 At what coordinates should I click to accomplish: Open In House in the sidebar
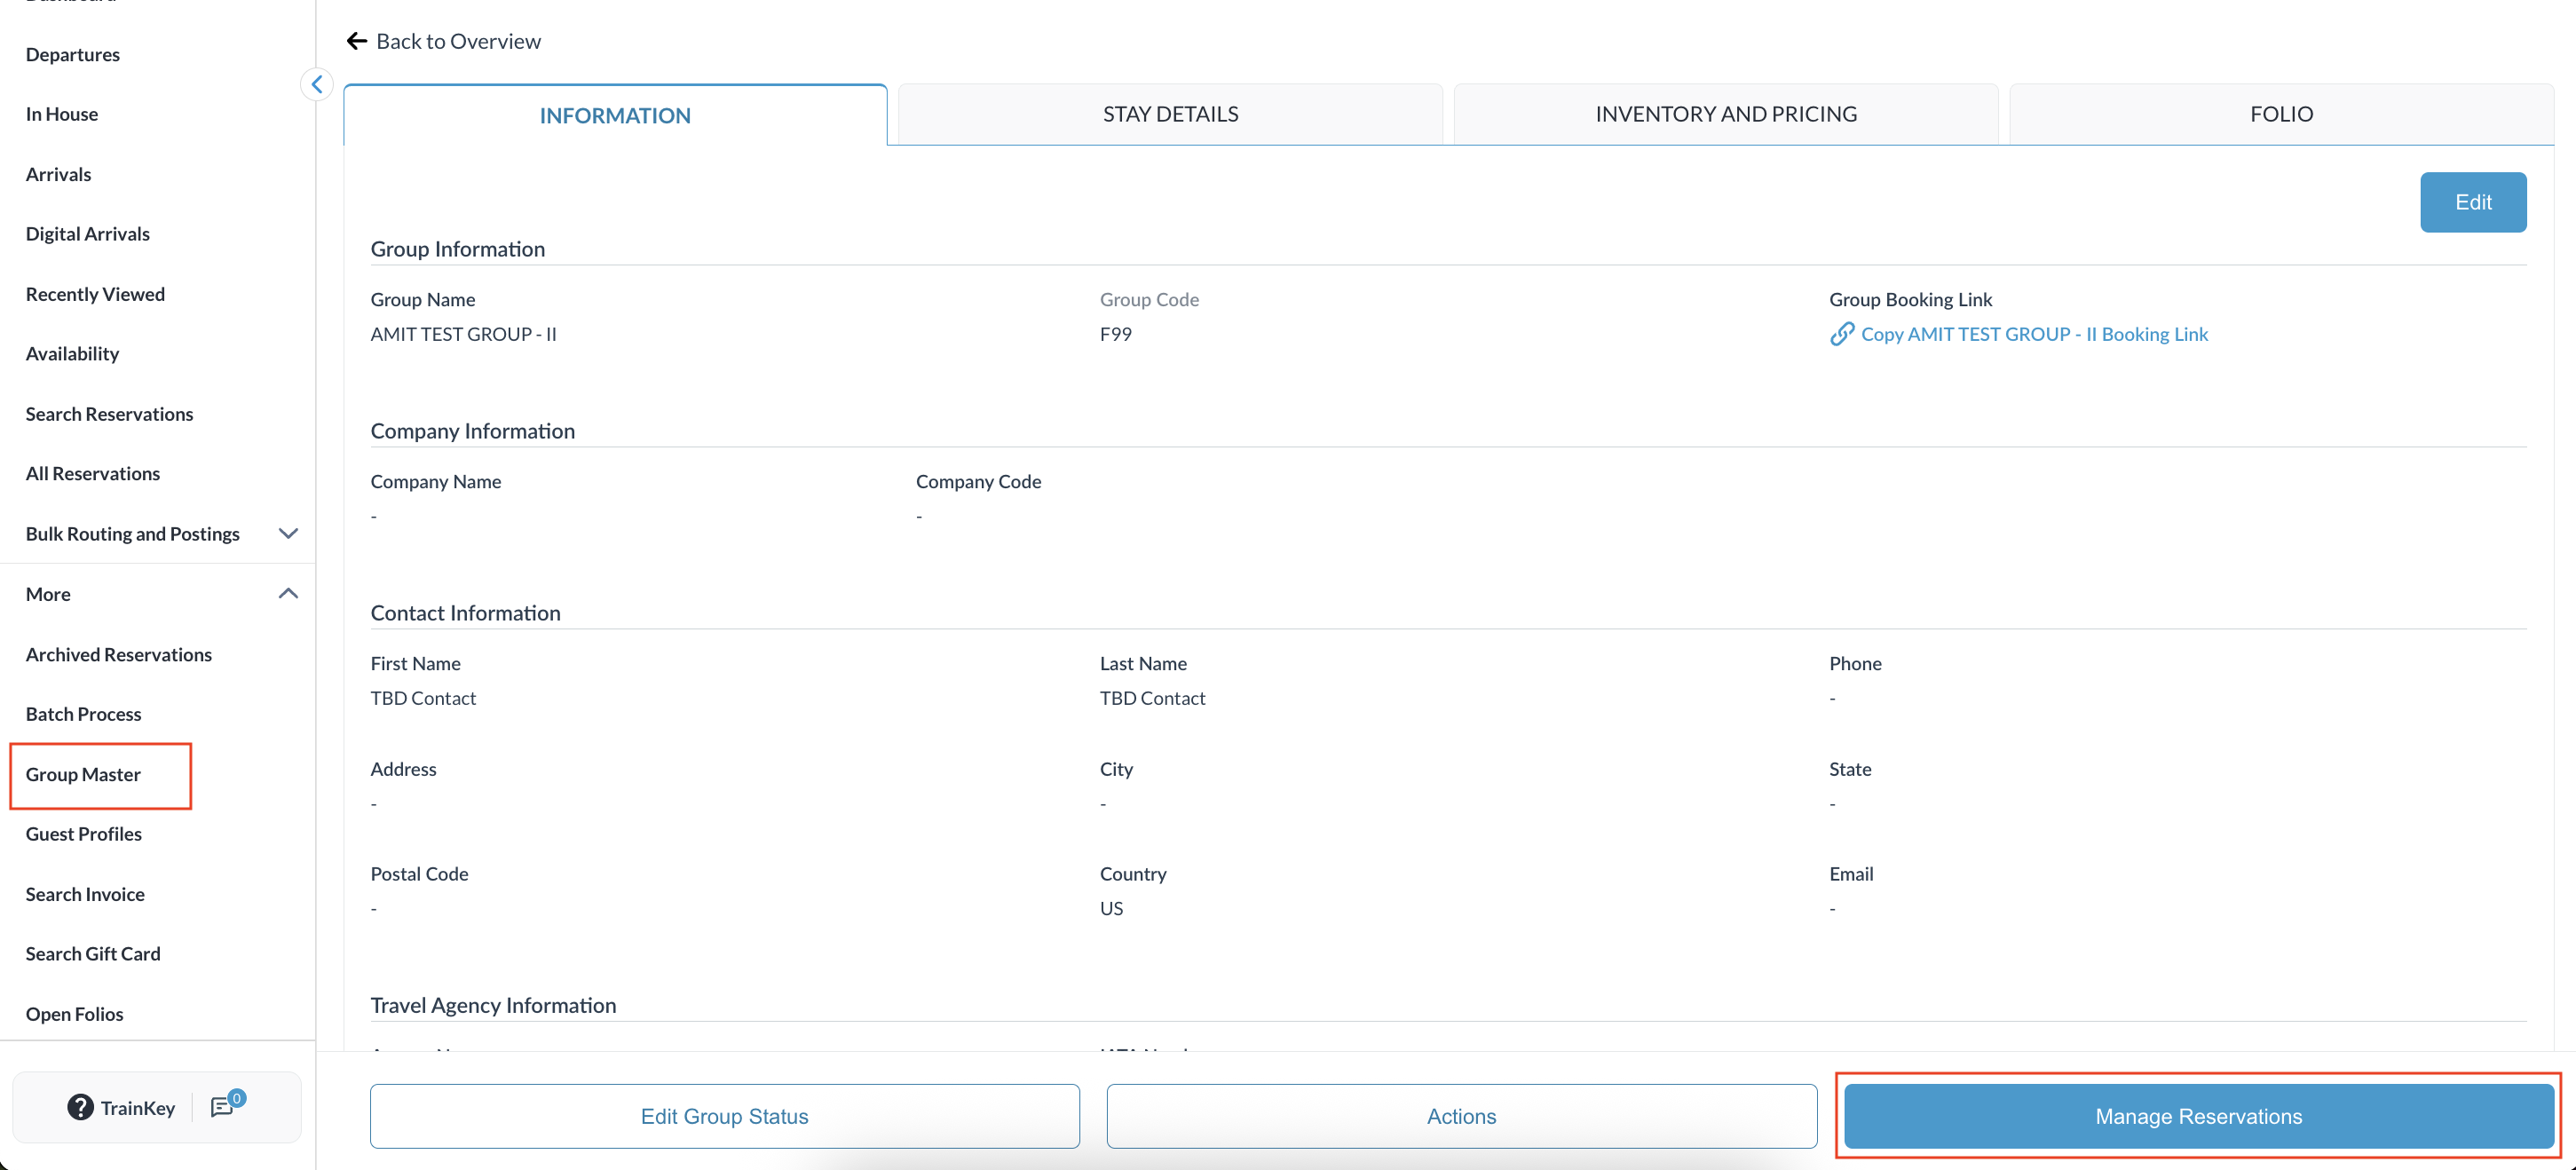coord(62,114)
